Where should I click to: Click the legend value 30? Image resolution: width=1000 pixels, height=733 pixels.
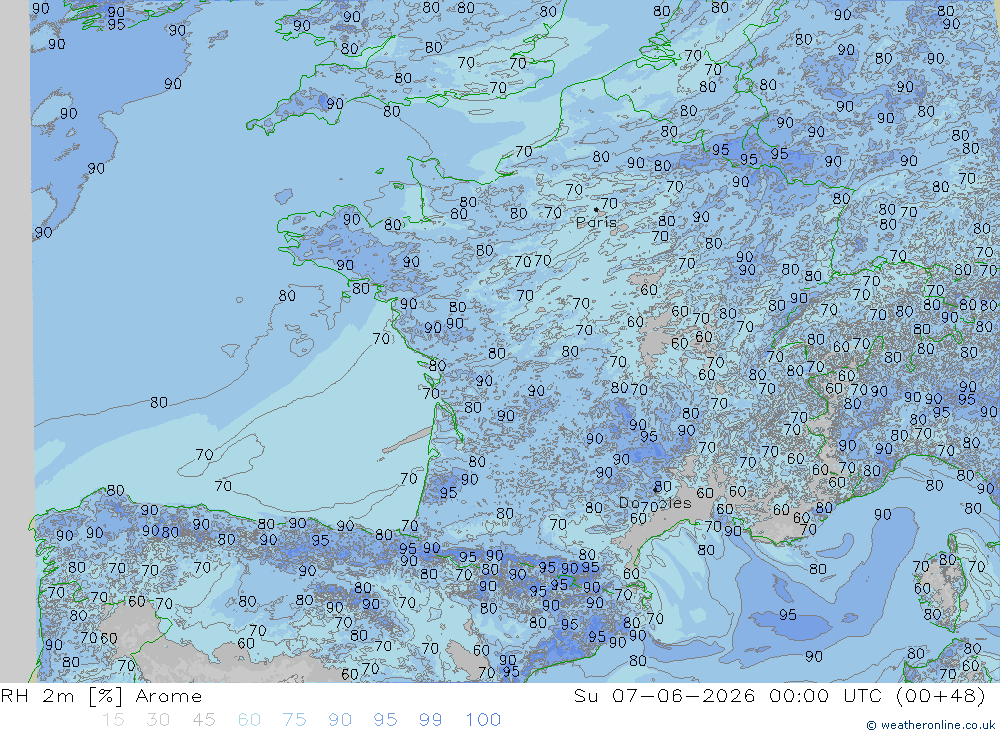pyautogui.click(x=158, y=720)
